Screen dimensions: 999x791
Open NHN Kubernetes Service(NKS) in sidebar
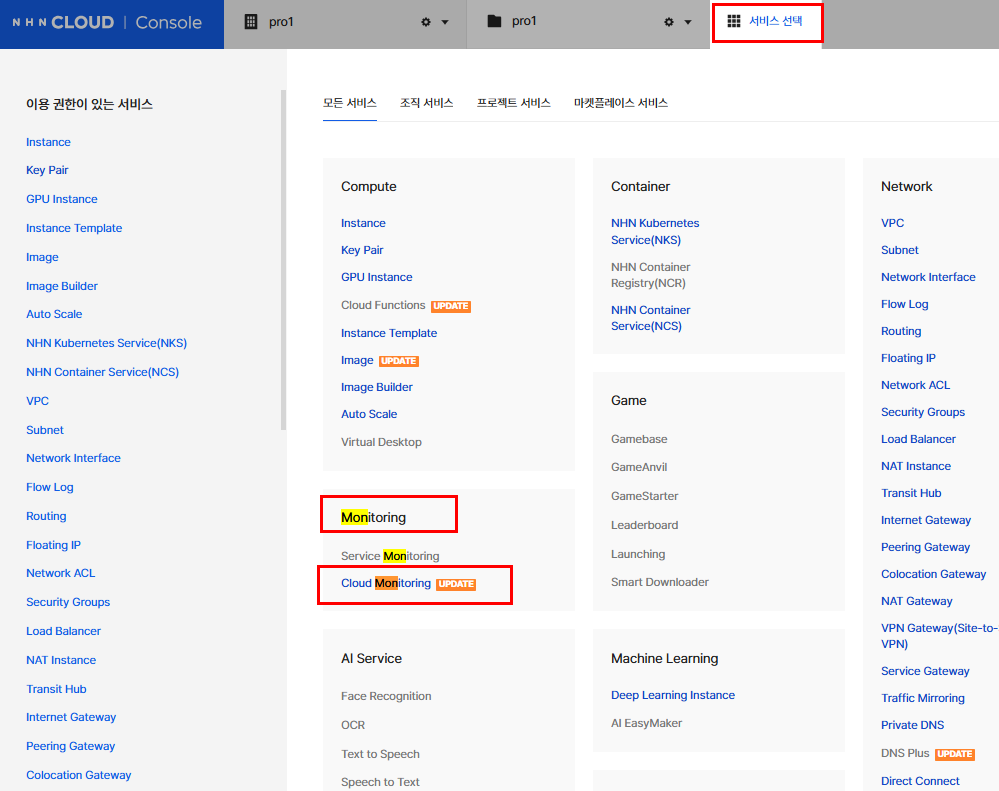(x=106, y=343)
